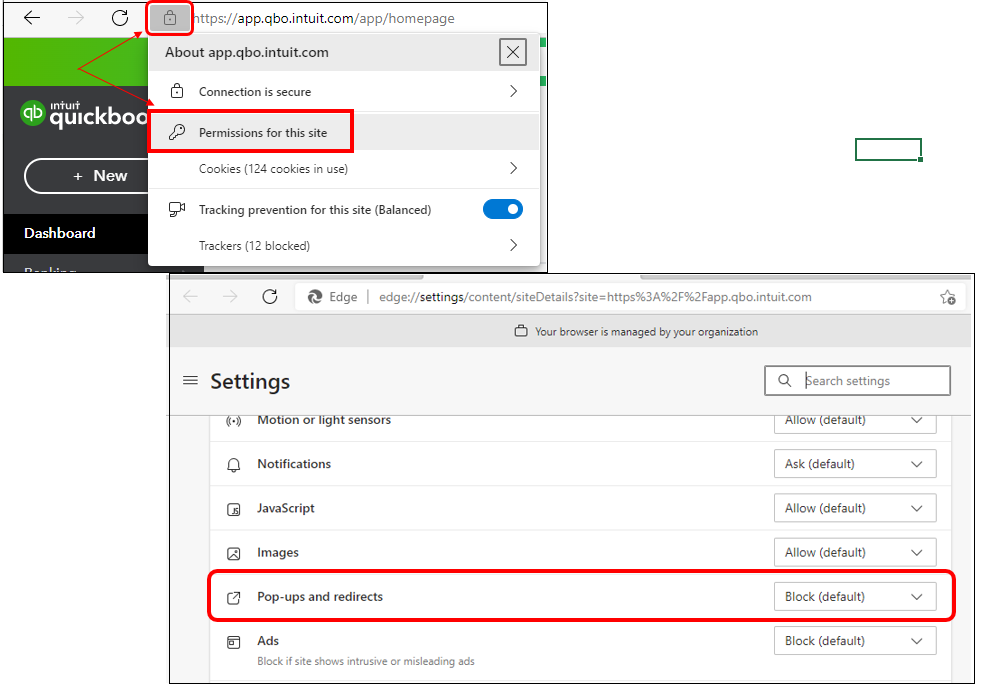Click the padlock site info icon

point(170,19)
